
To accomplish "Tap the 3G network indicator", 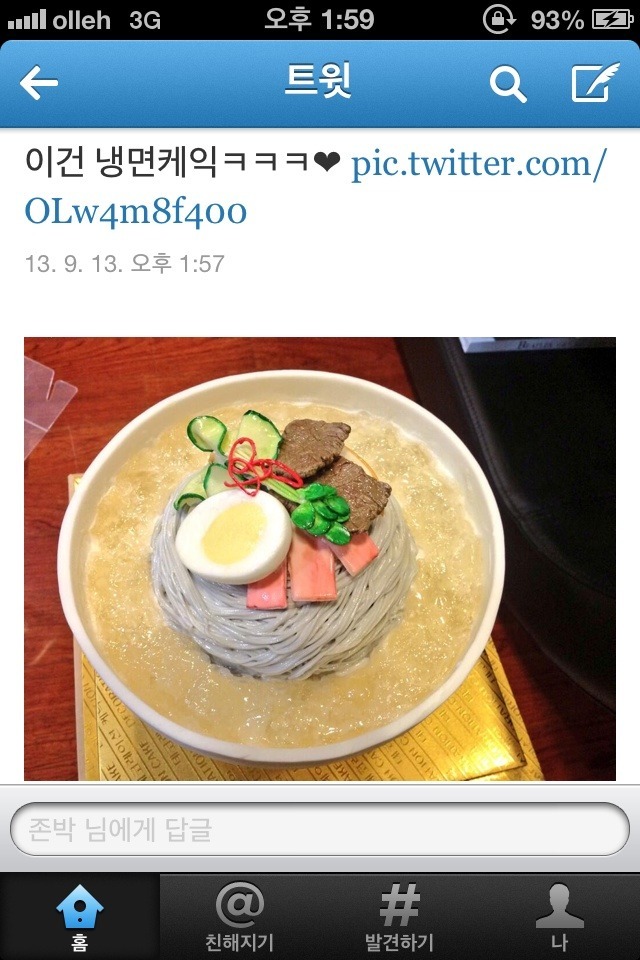I will tap(145, 21).
